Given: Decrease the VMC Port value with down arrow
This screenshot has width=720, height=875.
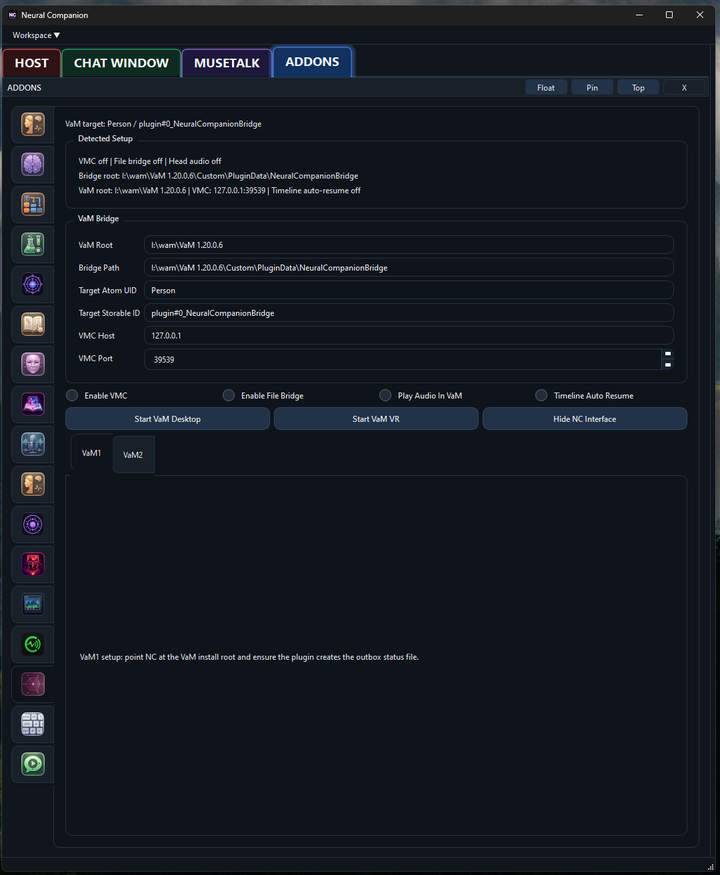Looking at the screenshot, I should click(668, 364).
